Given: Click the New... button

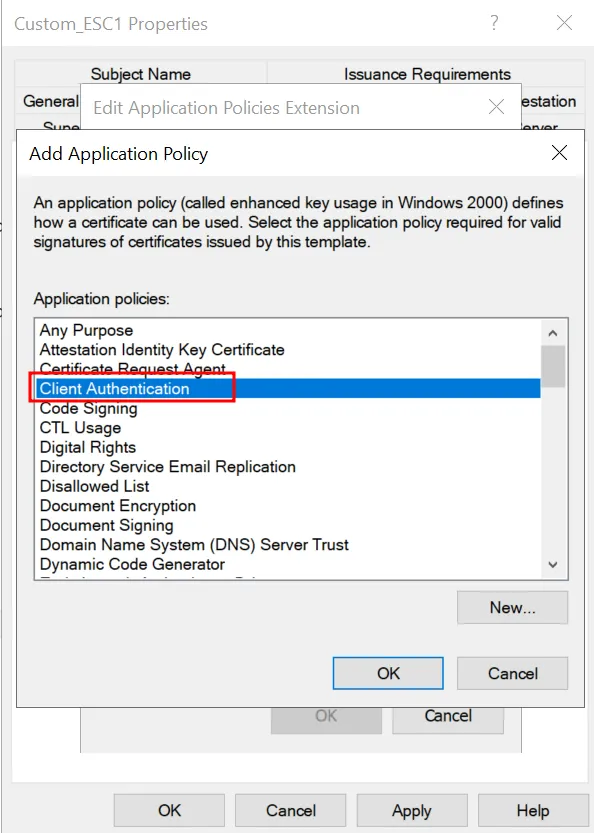Looking at the screenshot, I should click(512, 608).
